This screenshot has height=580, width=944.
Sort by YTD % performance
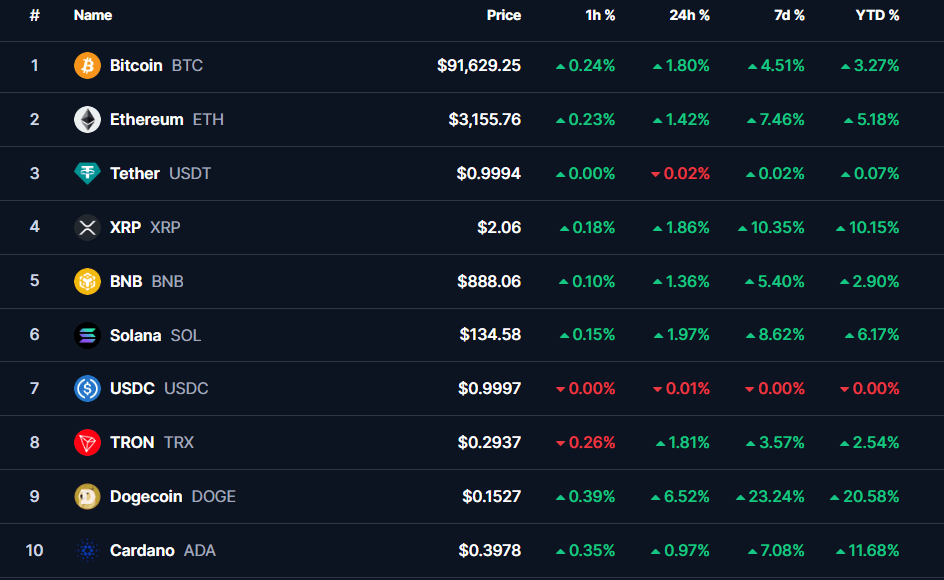coord(878,15)
